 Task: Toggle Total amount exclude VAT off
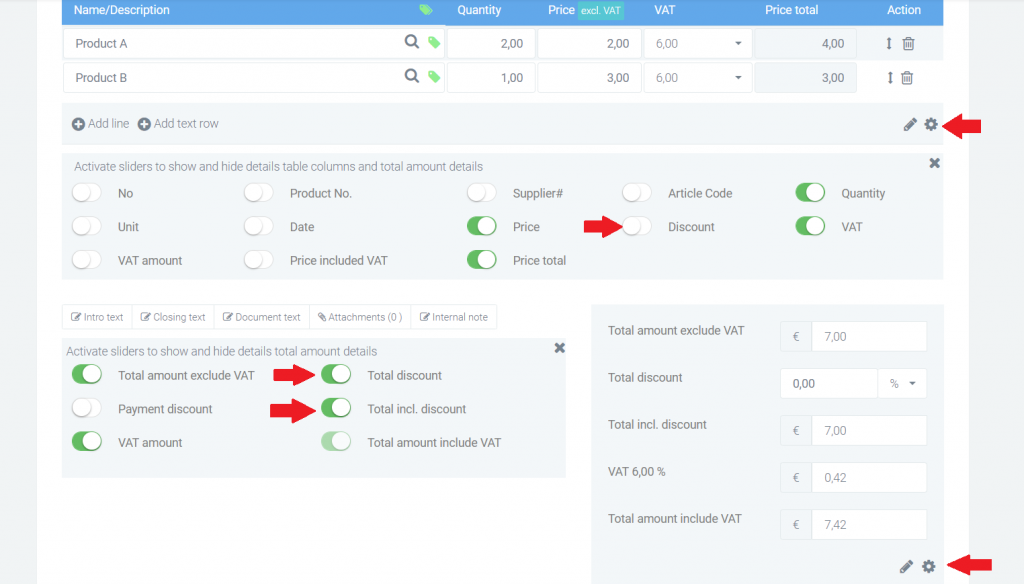pos(86,374)
